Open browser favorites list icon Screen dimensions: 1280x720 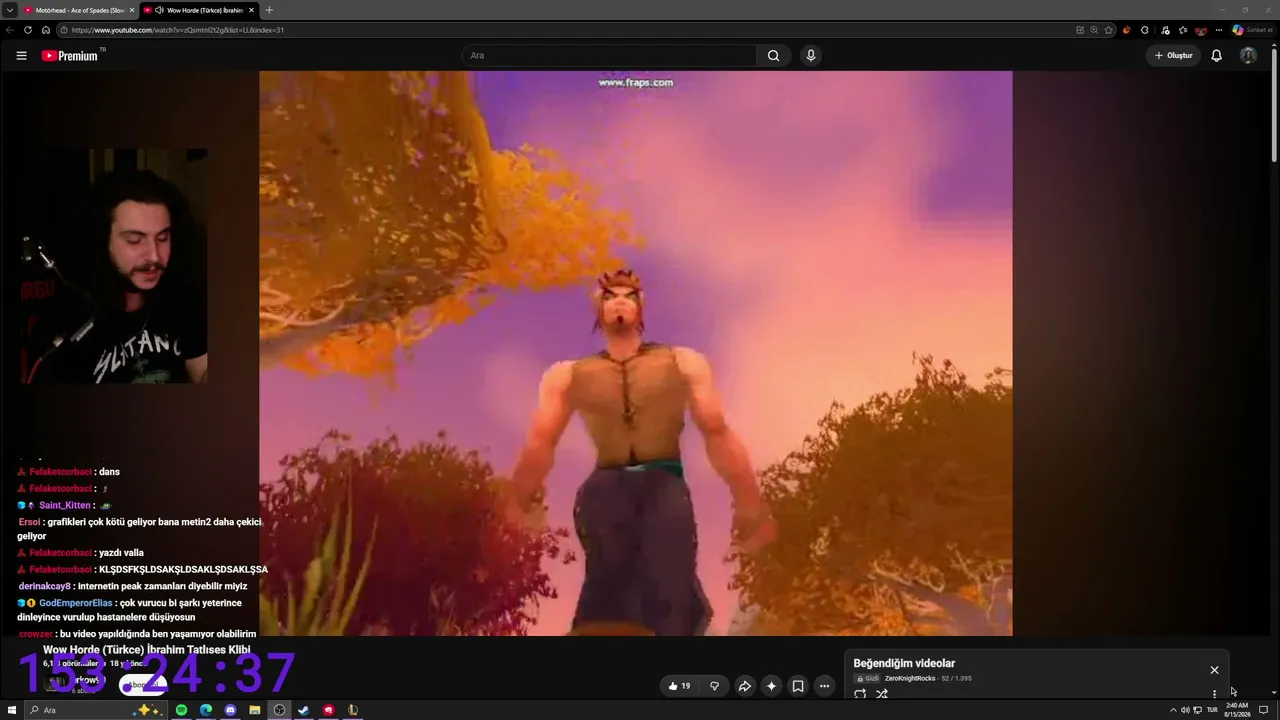[x=1182, y=30]
